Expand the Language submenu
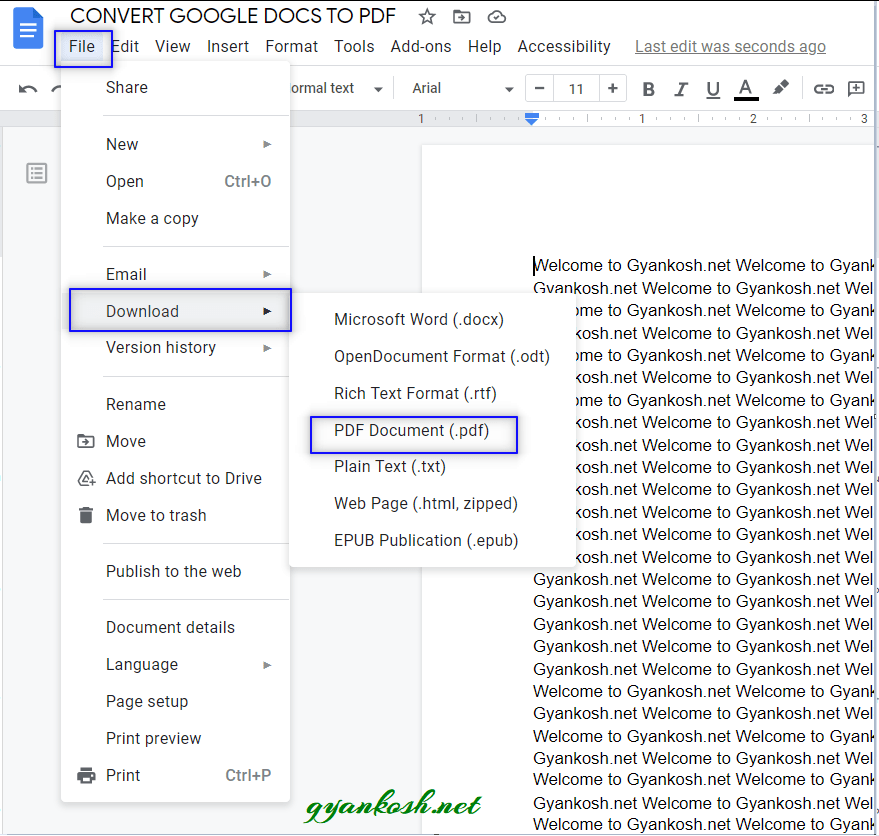The image size is (879, 836). click(x=175, y=665)
